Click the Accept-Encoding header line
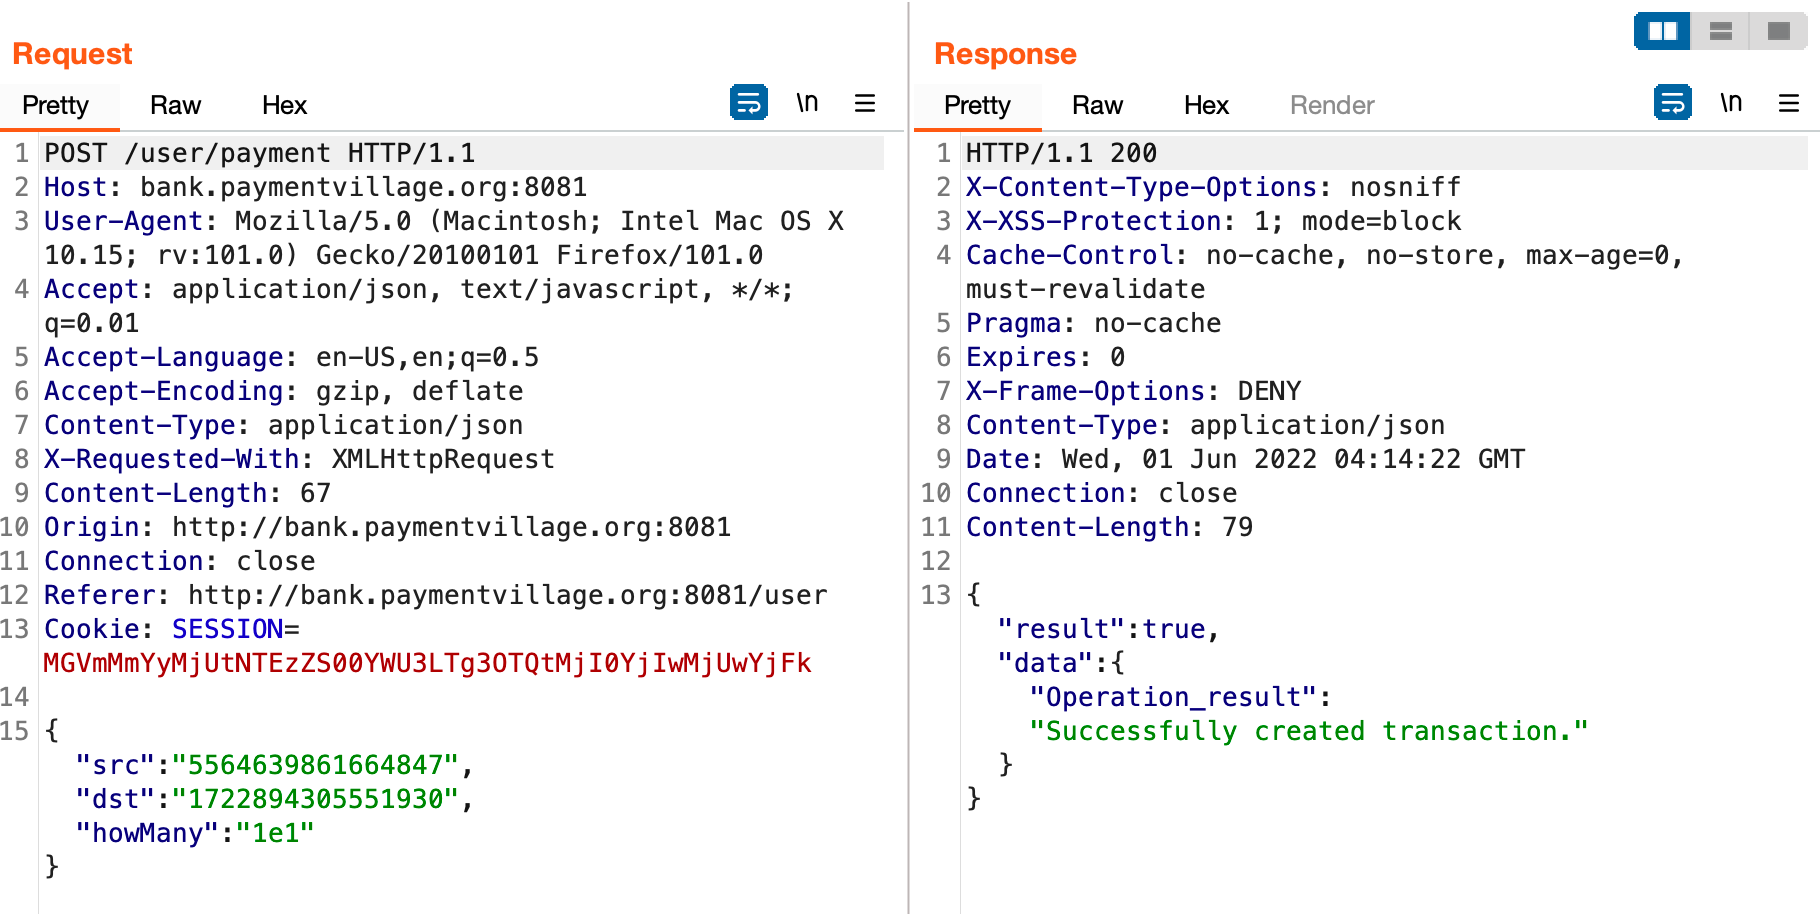Viewport: 1820px width, 914px height. pyautogui.click(x=283, y=391)
